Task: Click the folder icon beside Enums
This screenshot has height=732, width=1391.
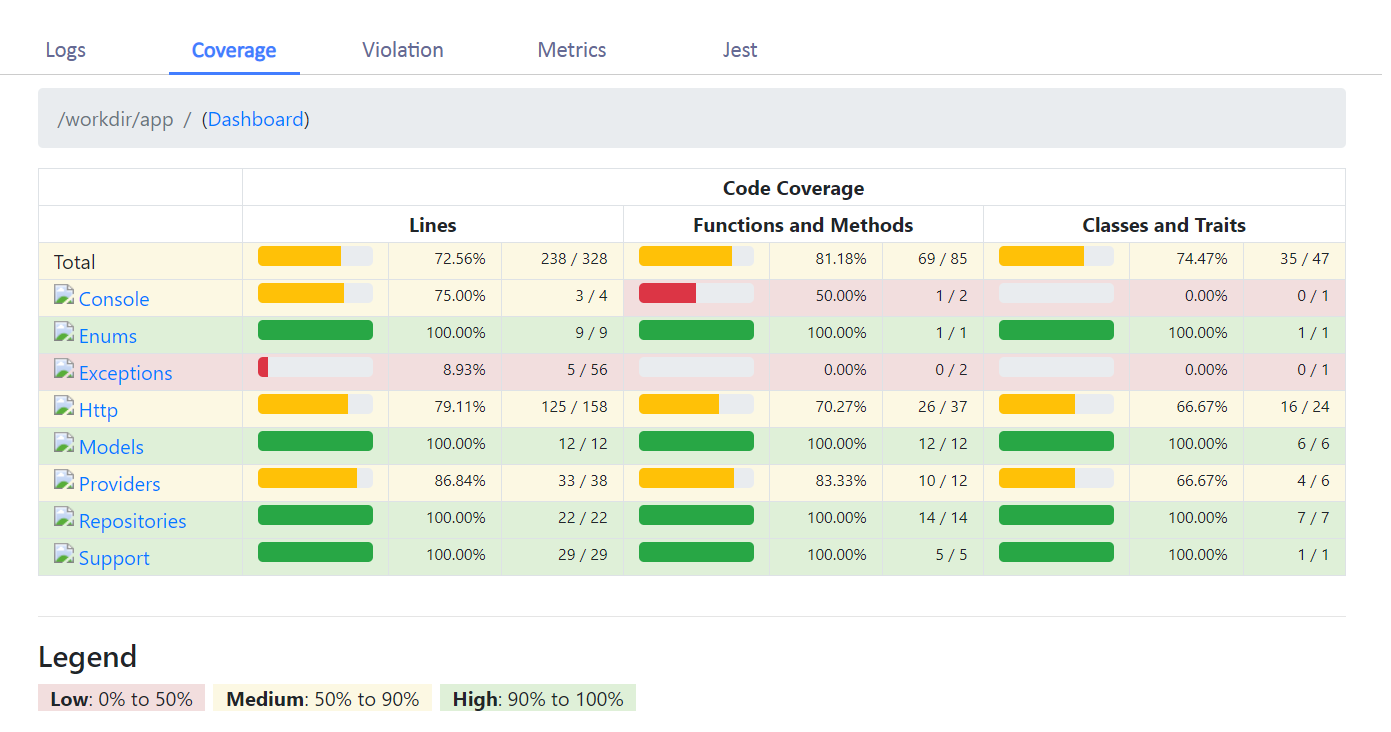Action: [64, 332]
